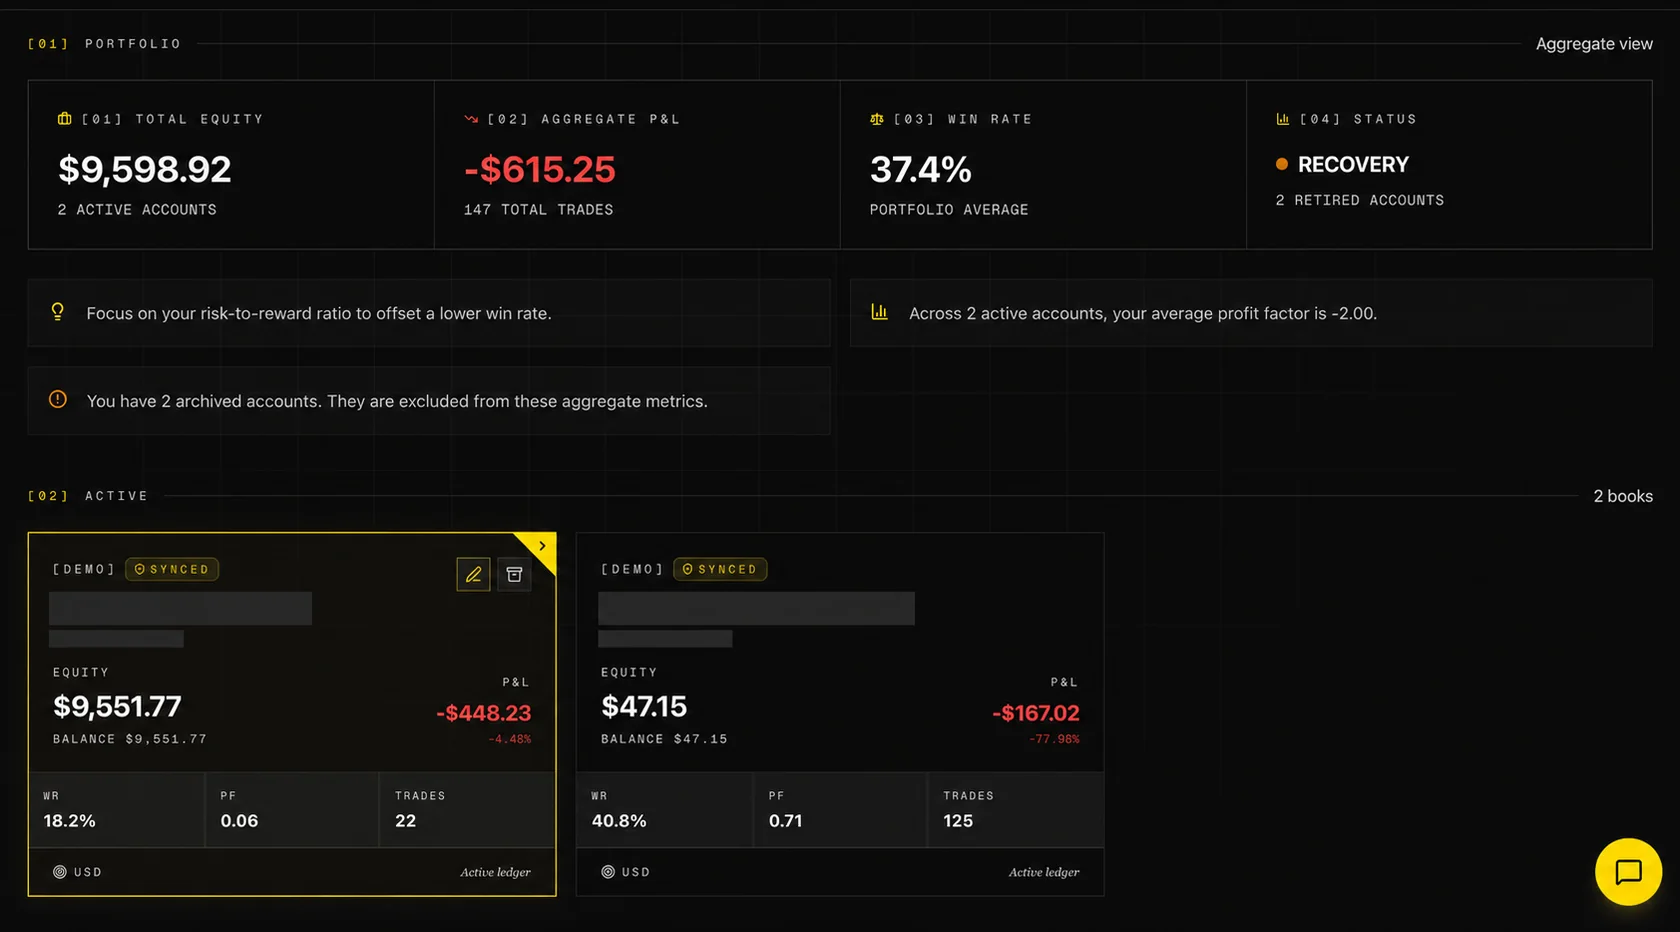Click the downtrend icon beside Aggregate P&L
This screenshot has height=932, width=1680.
(471, 119)
